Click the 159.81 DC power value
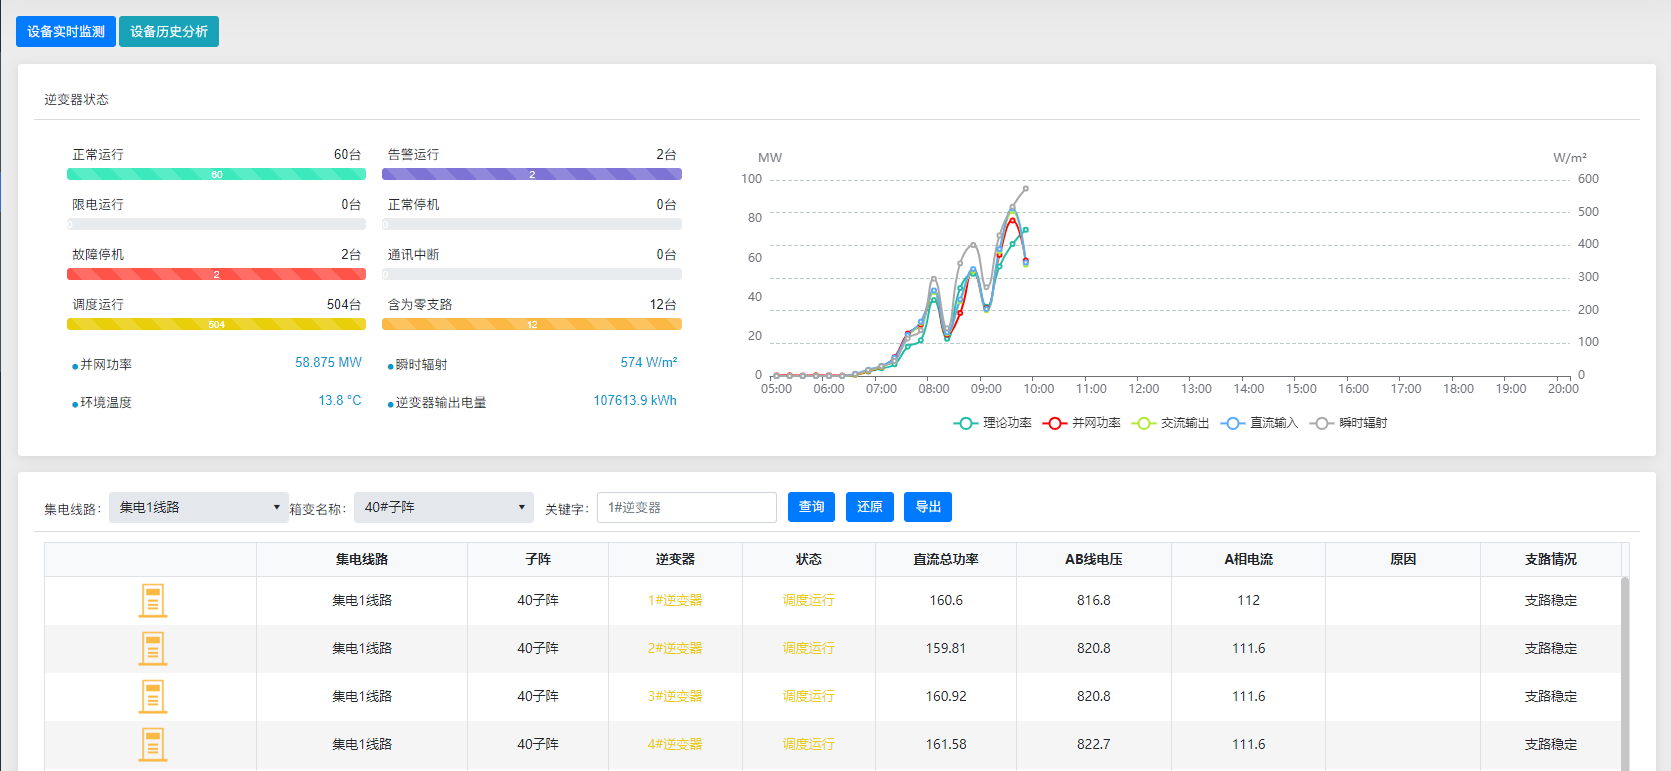Viewport: 1671px width, 771px height. tap(946, 648)
